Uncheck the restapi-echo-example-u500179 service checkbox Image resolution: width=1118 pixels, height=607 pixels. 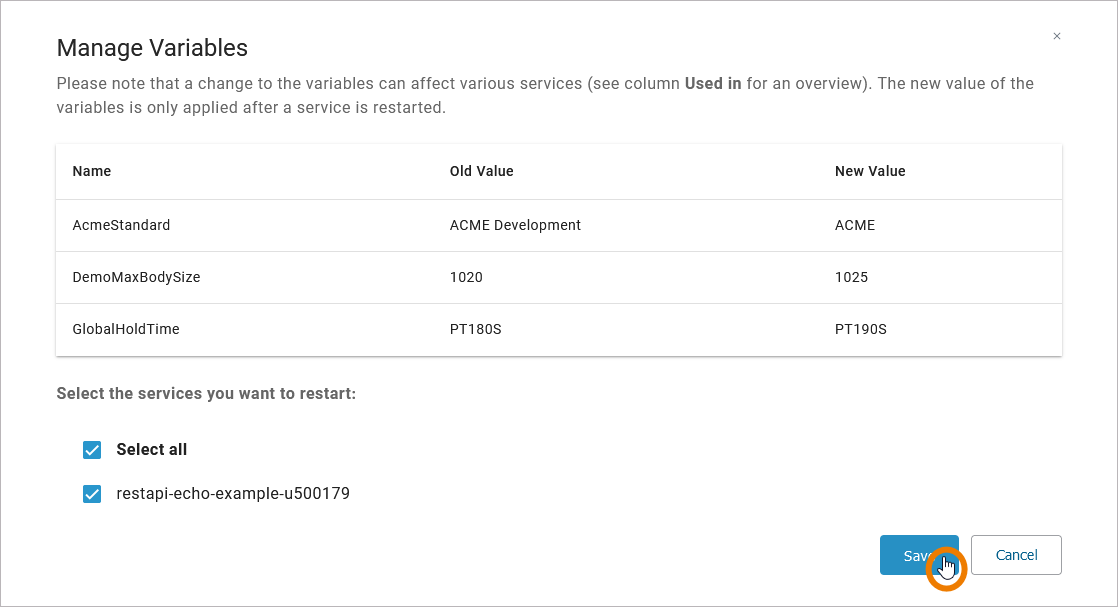point(92,494)
